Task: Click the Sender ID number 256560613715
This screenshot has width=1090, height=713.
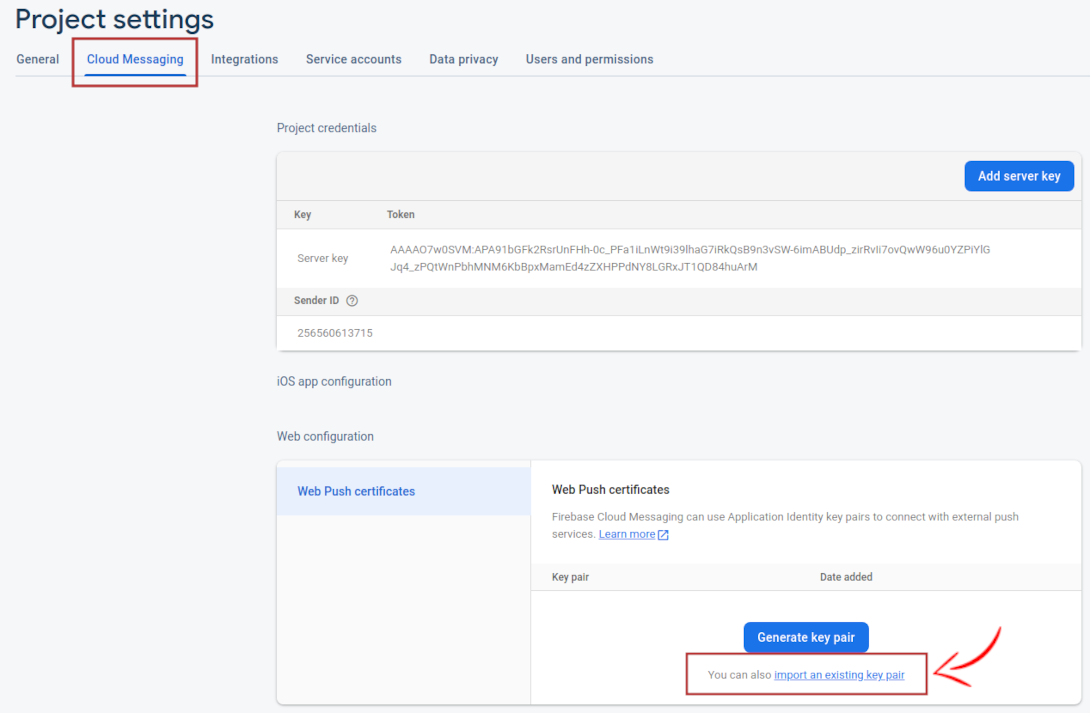Action: pos(335,333)
